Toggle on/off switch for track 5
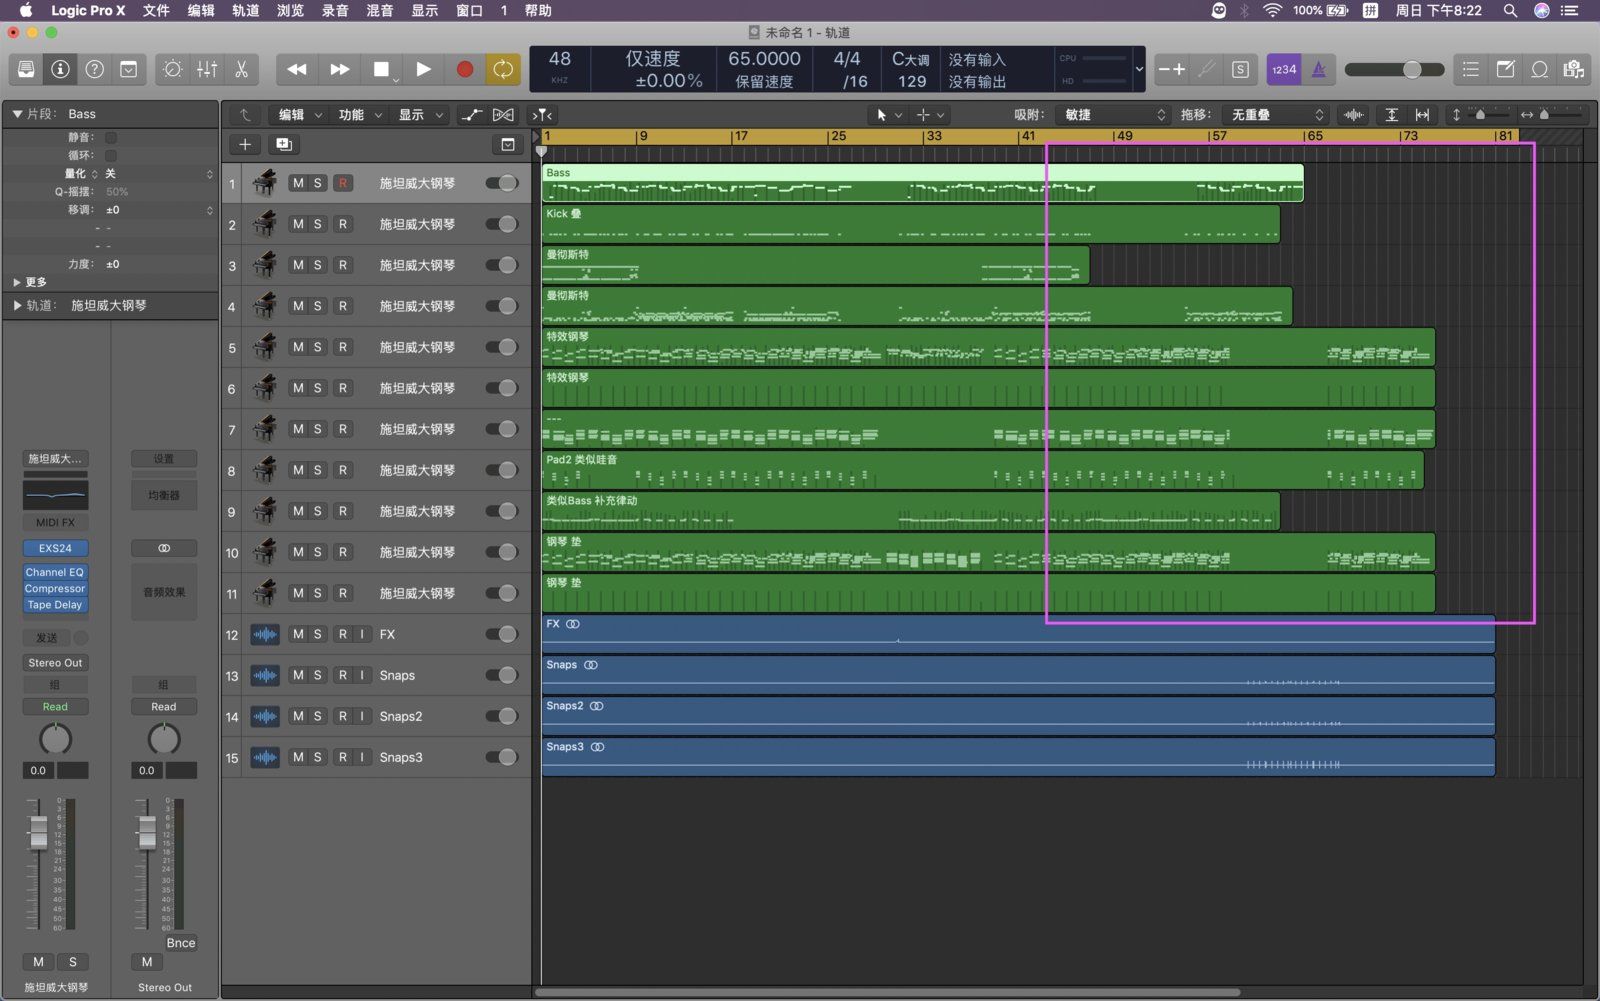The height and width of the screenshot is (1001, 1600). [502, 347]
